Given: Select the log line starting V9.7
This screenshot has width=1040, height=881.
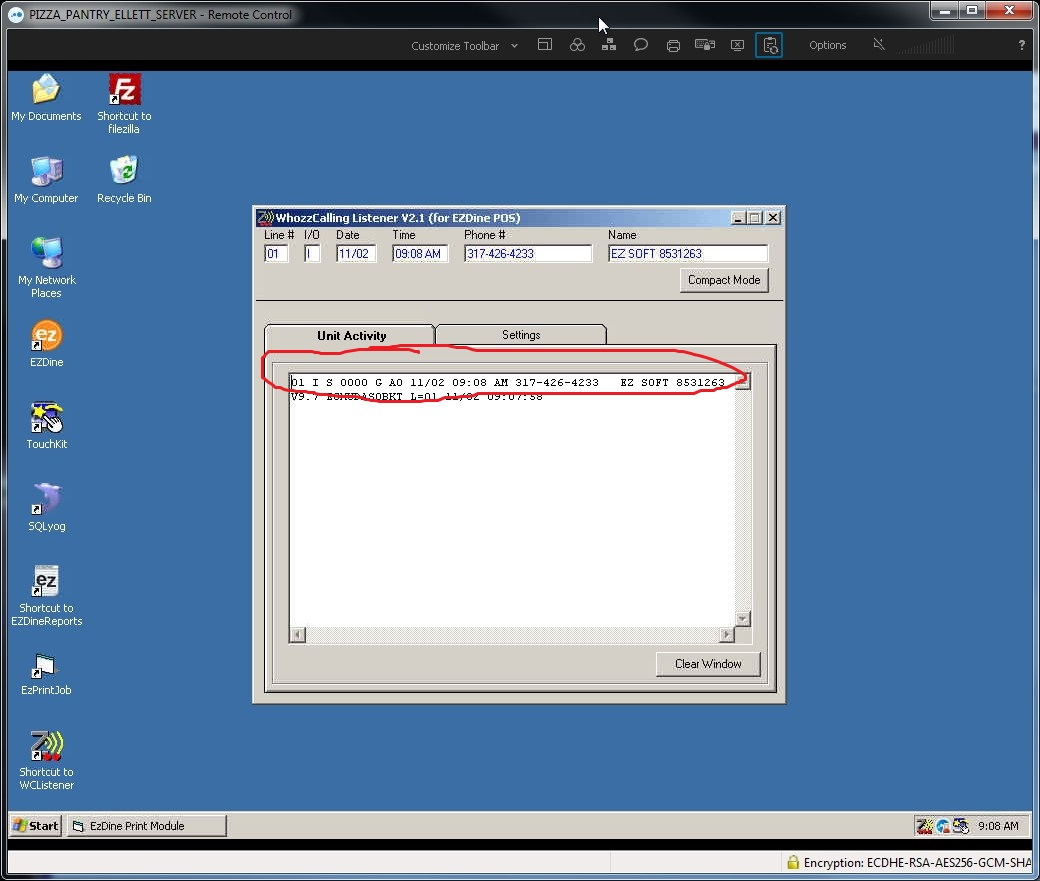Looking at the screenshot, I should point(417,397).
